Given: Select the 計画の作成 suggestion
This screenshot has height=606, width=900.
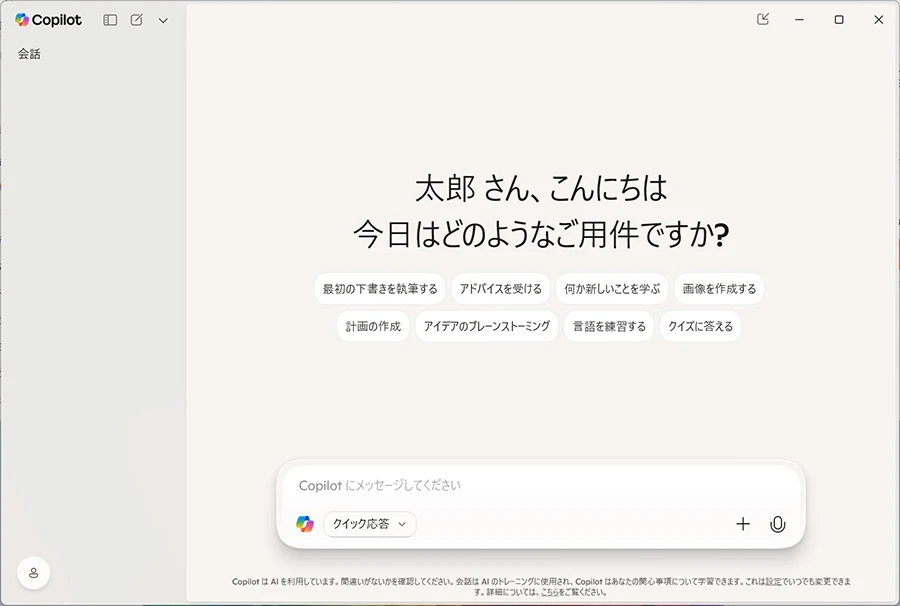Looking at the screenshot, I should click(373, 327).
